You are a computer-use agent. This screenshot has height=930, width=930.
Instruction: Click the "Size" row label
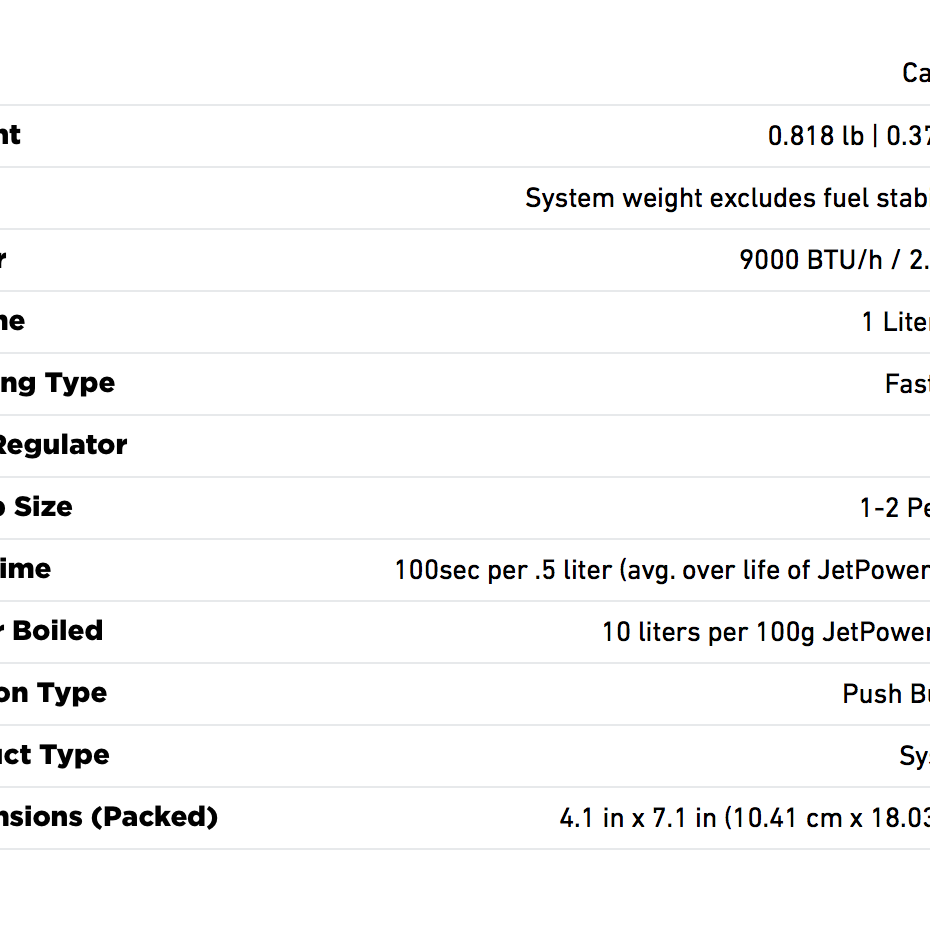pos(42,507)
